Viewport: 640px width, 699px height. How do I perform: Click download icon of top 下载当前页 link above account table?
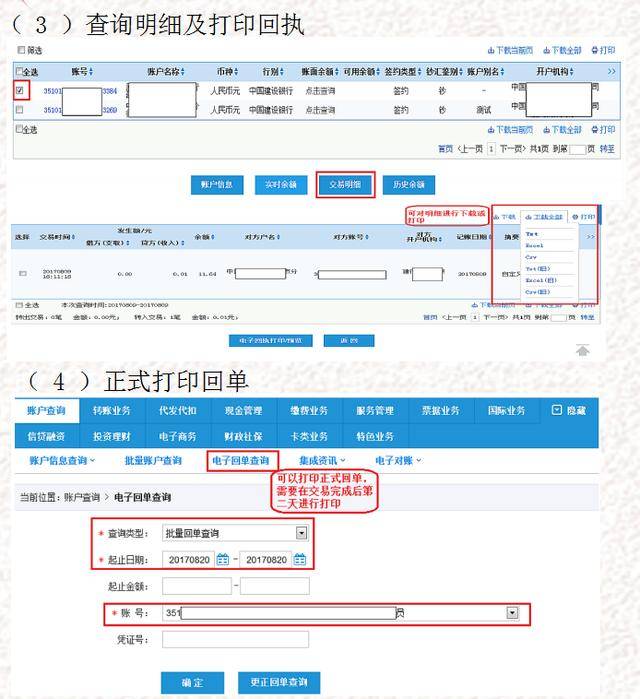point(491,50)
